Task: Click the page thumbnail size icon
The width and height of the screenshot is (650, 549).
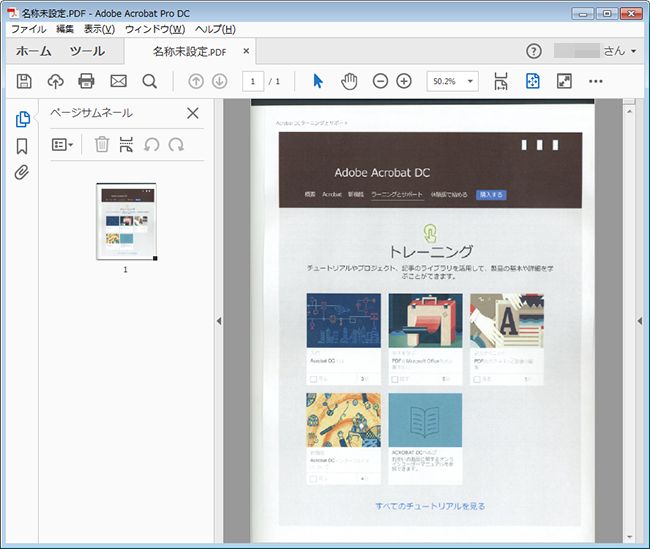Action: point(126,144)
